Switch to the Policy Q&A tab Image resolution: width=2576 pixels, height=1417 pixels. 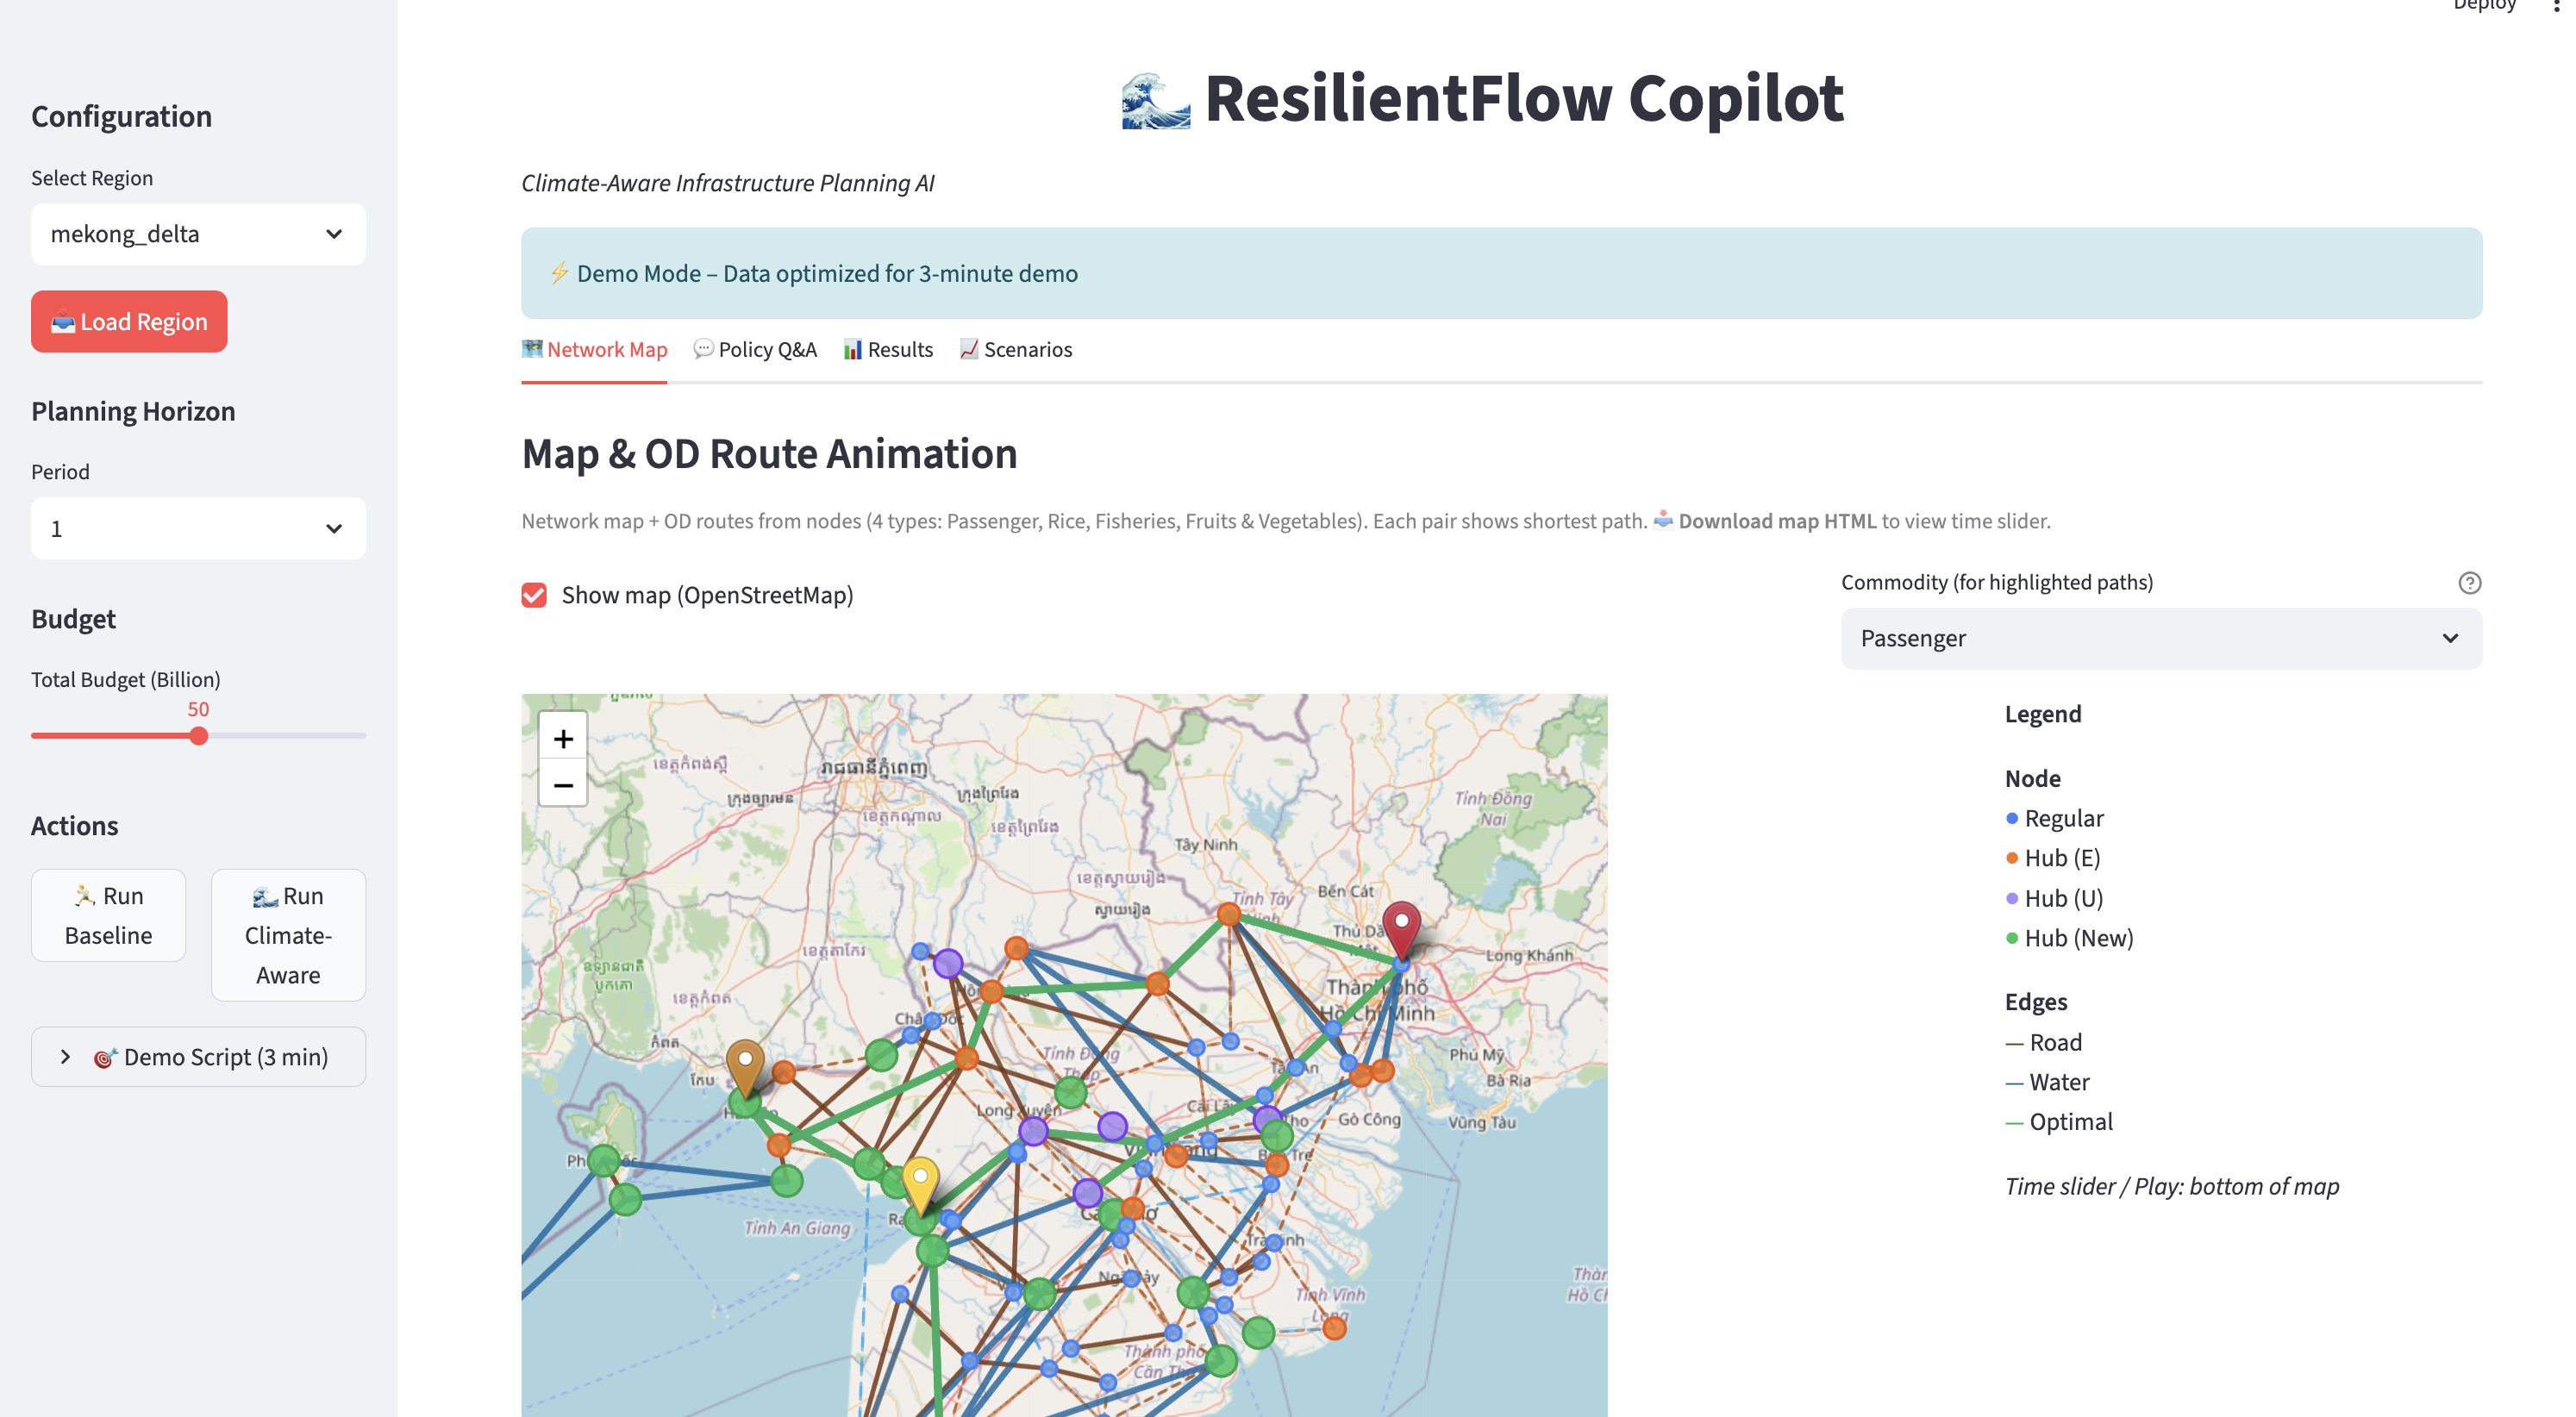755,349
